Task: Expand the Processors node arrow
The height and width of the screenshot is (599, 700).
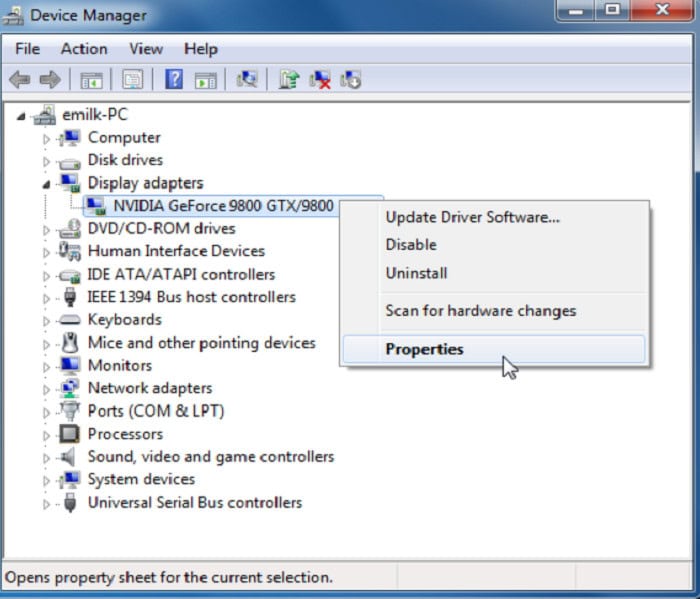Action: point(46,435)
